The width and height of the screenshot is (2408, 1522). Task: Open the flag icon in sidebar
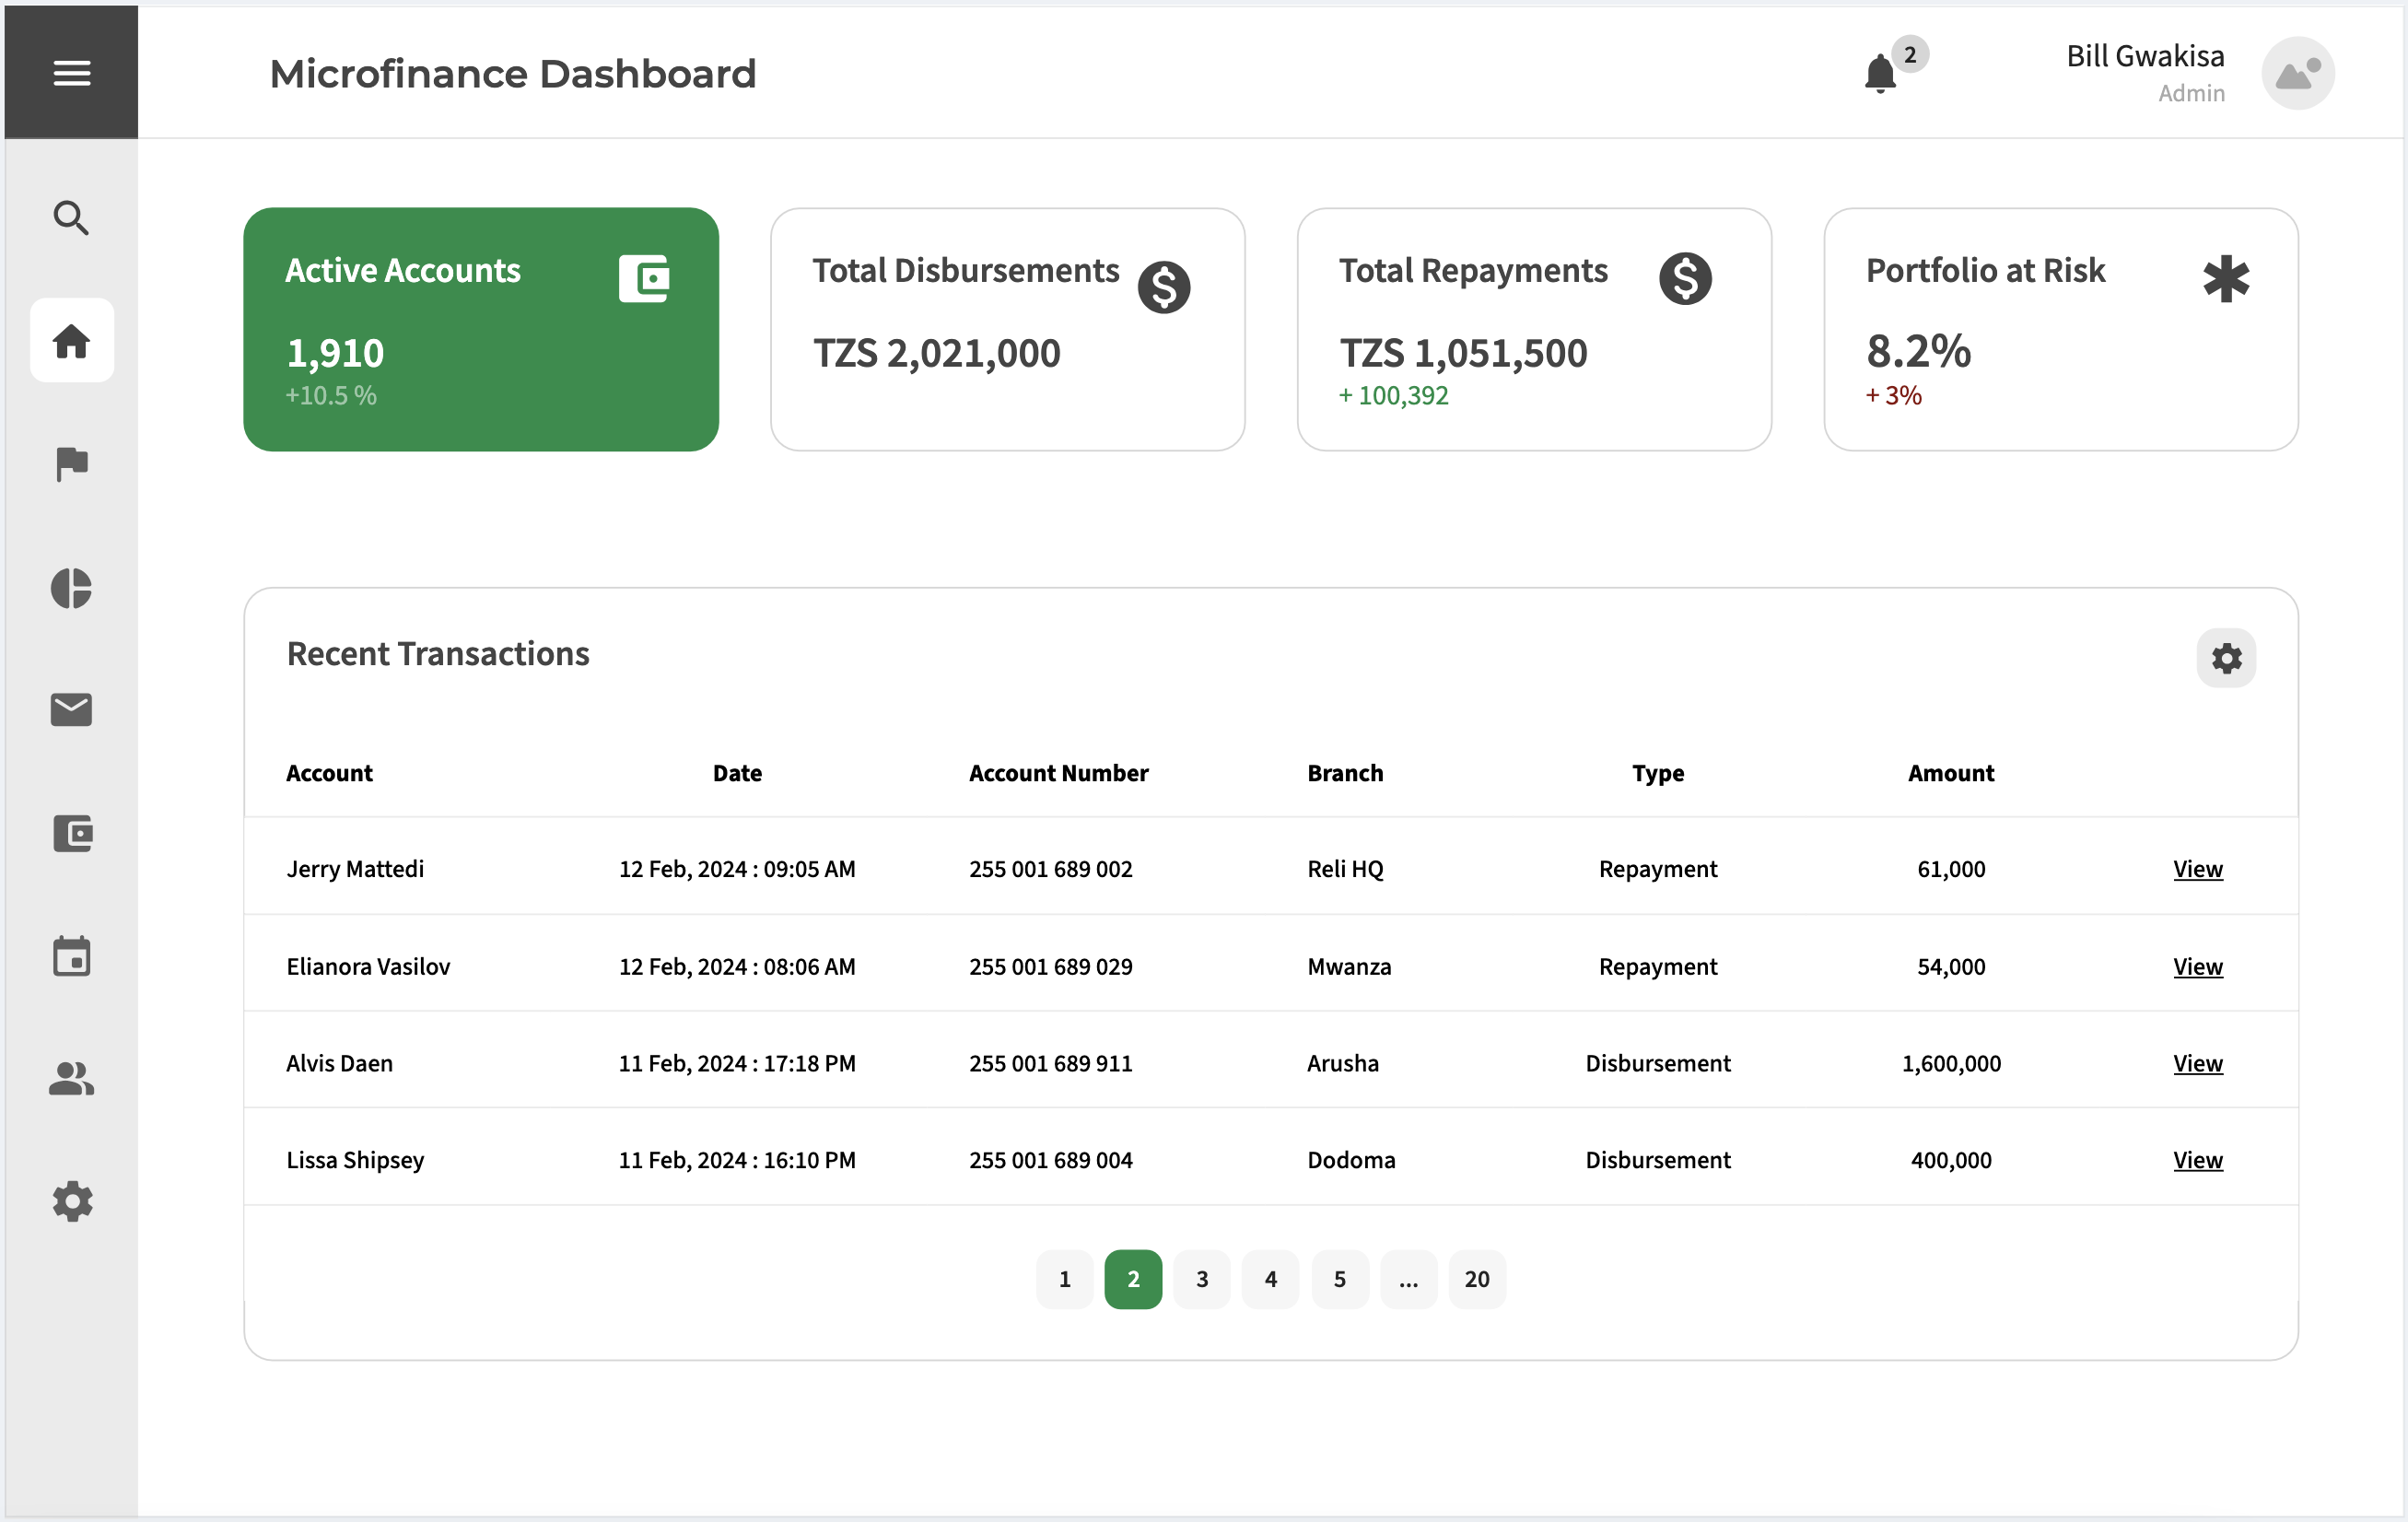(71, 464)
